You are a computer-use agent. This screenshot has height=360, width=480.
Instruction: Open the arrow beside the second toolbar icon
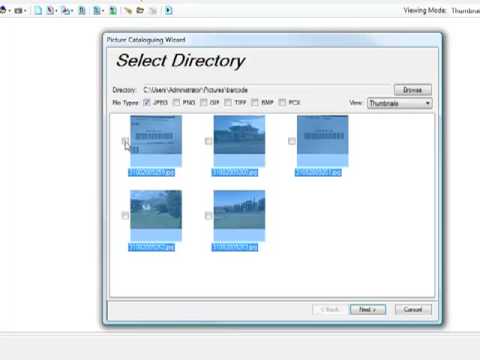25,11
